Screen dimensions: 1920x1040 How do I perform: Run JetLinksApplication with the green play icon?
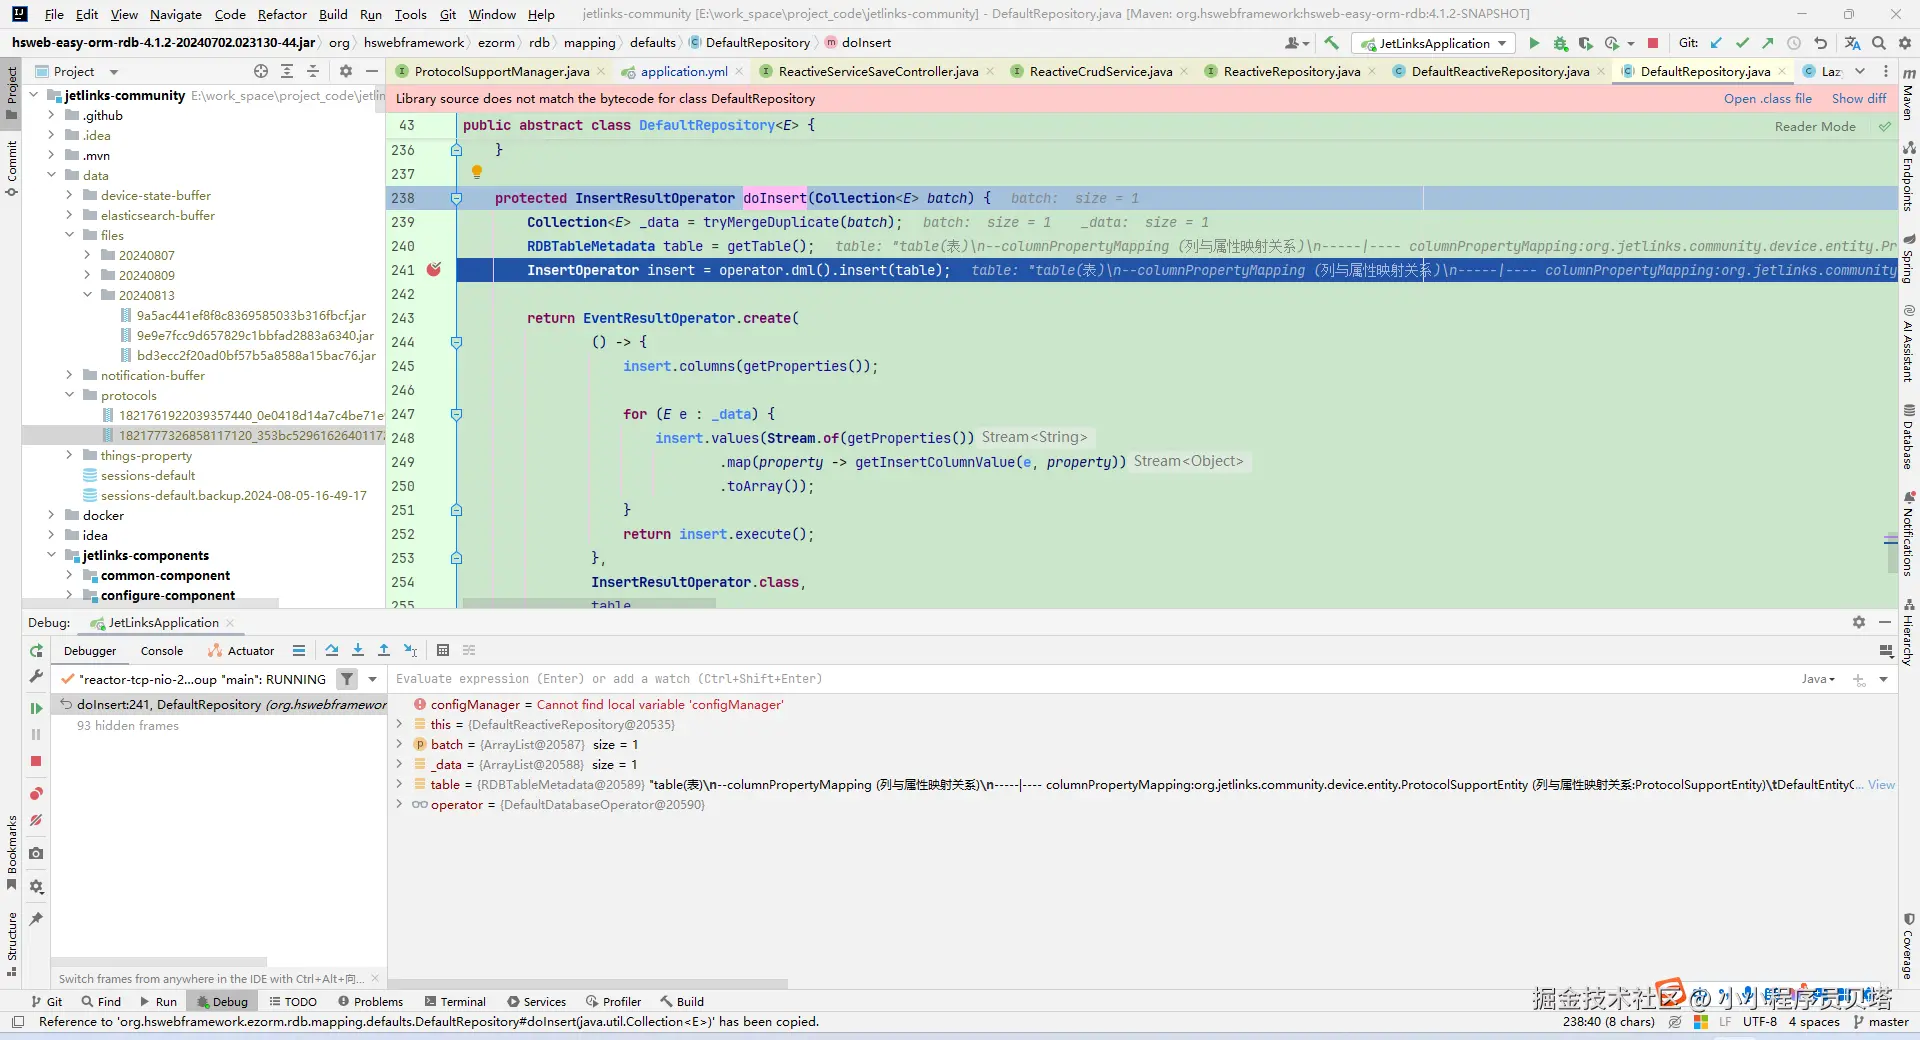point(1534,43)
